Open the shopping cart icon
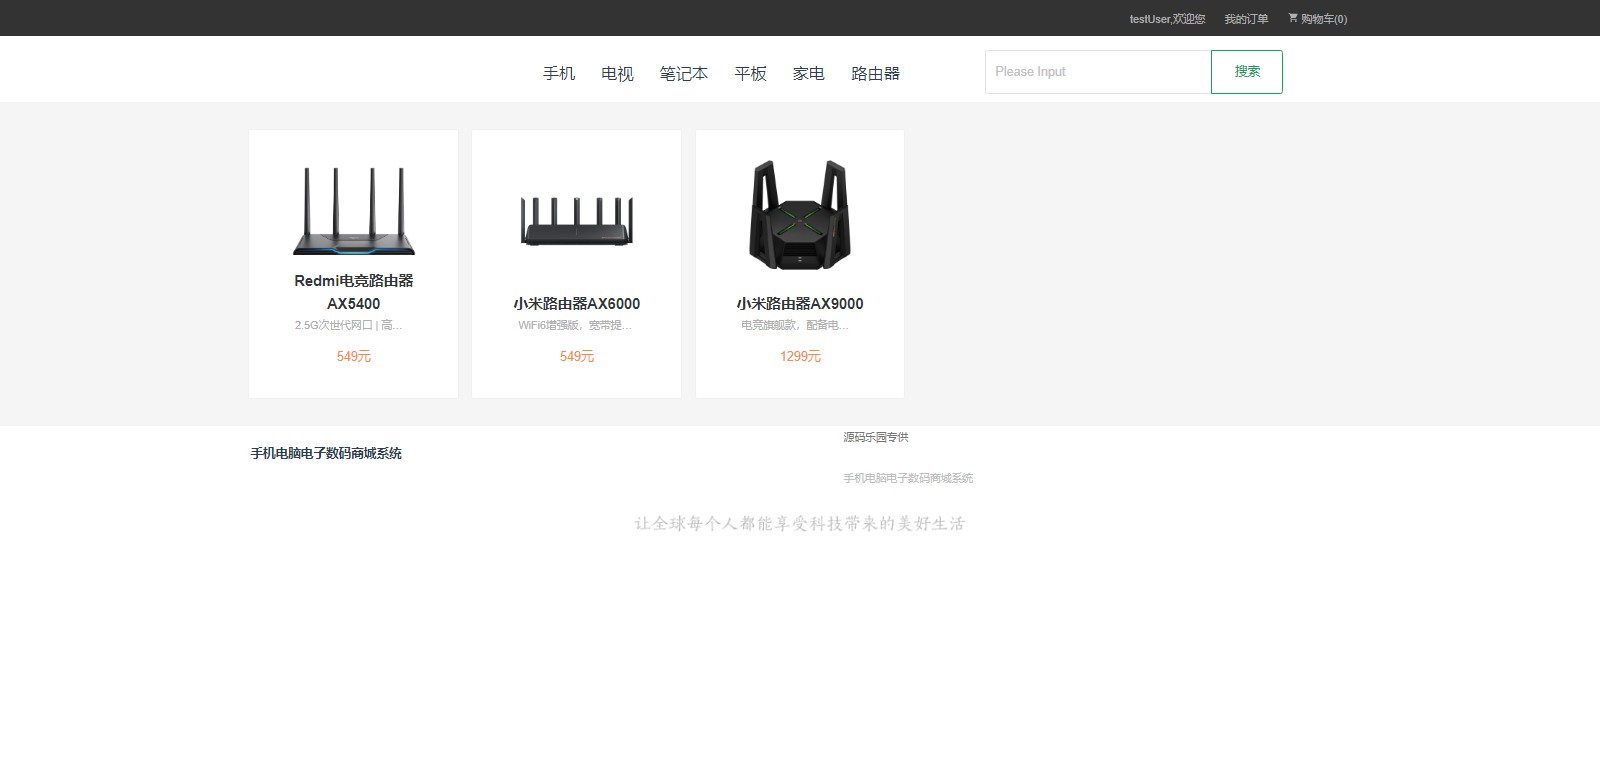 click(1293, 18)
